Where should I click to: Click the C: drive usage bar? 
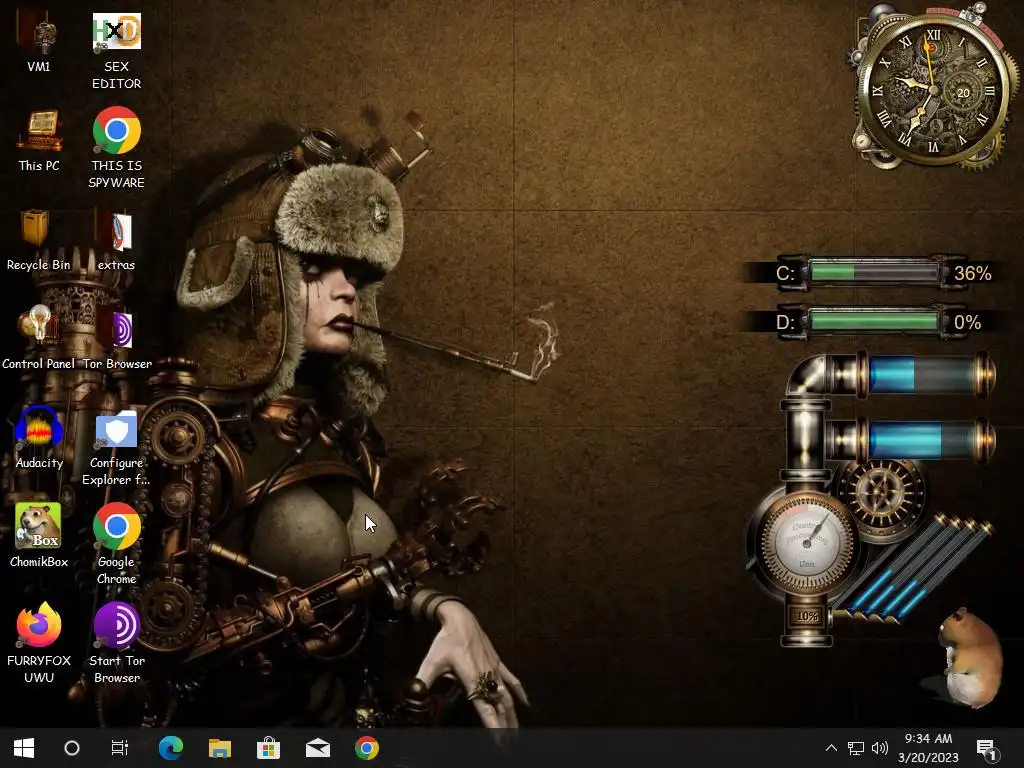[x=874, y=272]
